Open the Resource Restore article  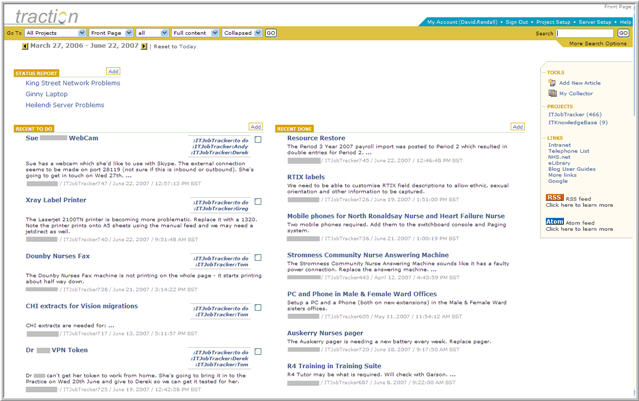316,138
